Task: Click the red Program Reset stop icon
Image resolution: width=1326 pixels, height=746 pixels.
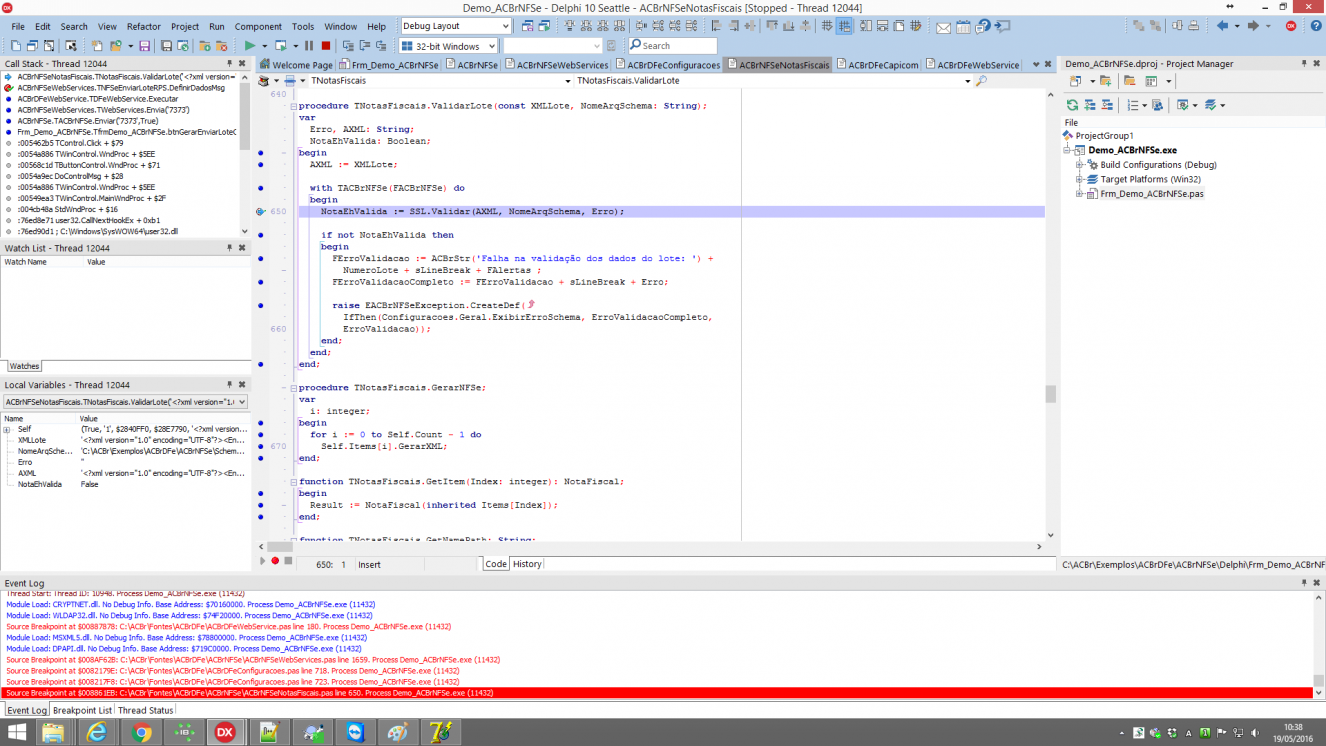Action: tap(325, 46)
